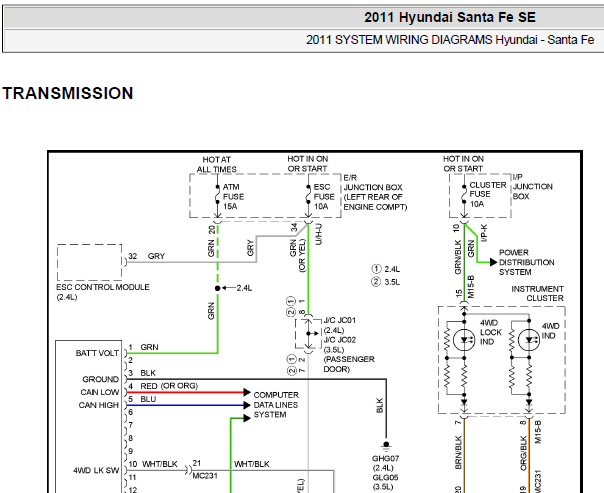The image size is (604, 493).
Task: Click the arrowhead pointing to POWER DISTRIBUTION SYSTEM
Action: point(493,262)
